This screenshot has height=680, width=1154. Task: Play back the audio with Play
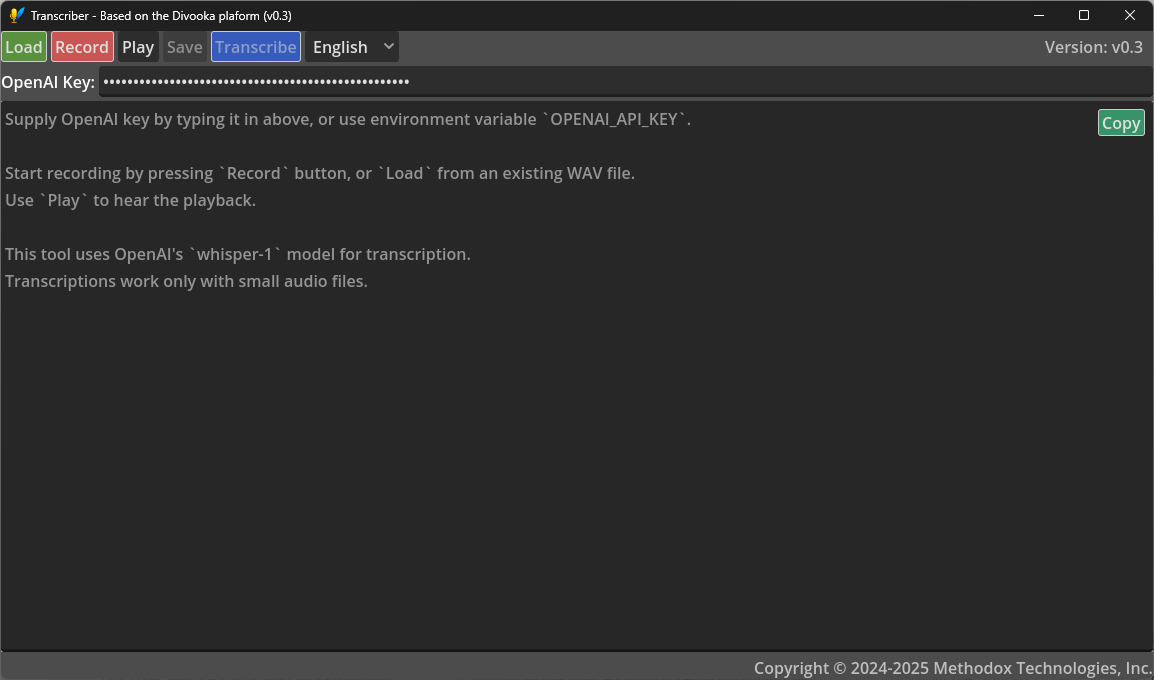(138, 47)
